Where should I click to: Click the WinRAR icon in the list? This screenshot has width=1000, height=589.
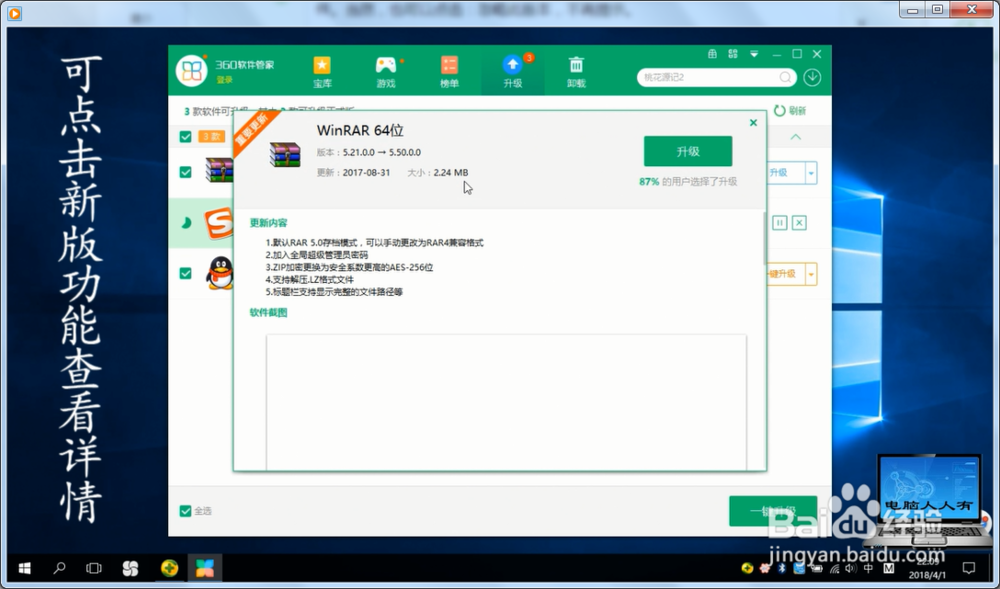coord(219,170)
